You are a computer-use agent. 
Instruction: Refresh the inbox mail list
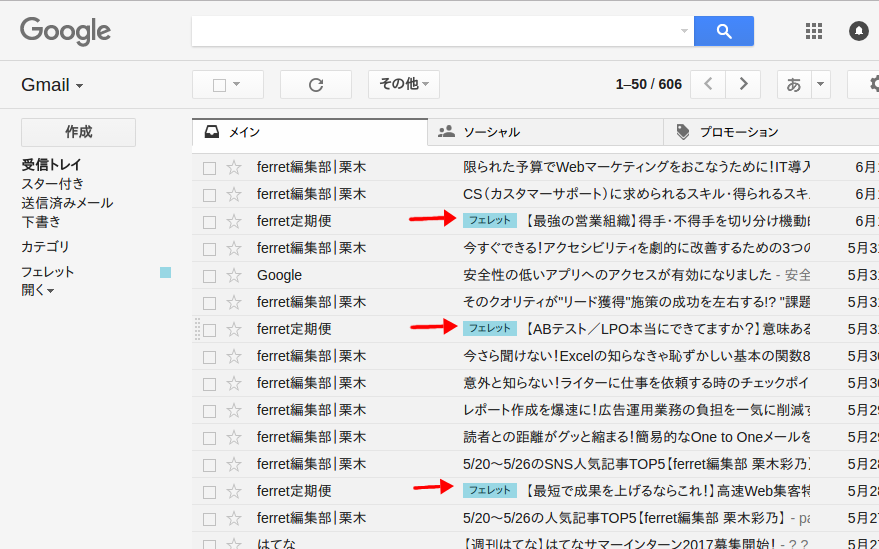point(316,85)
